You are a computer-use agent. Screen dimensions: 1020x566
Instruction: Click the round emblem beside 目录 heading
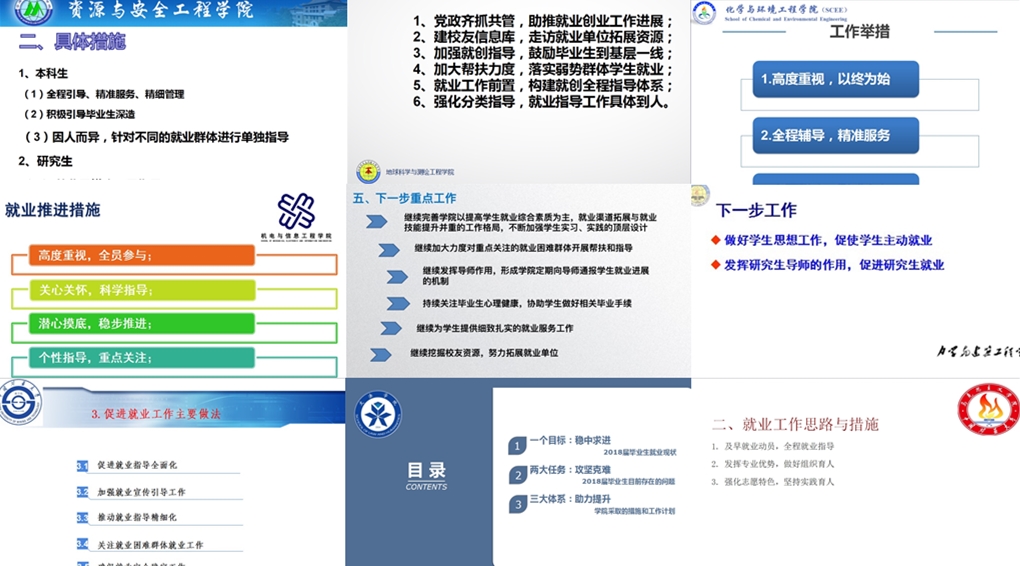(x=378, y=414)
